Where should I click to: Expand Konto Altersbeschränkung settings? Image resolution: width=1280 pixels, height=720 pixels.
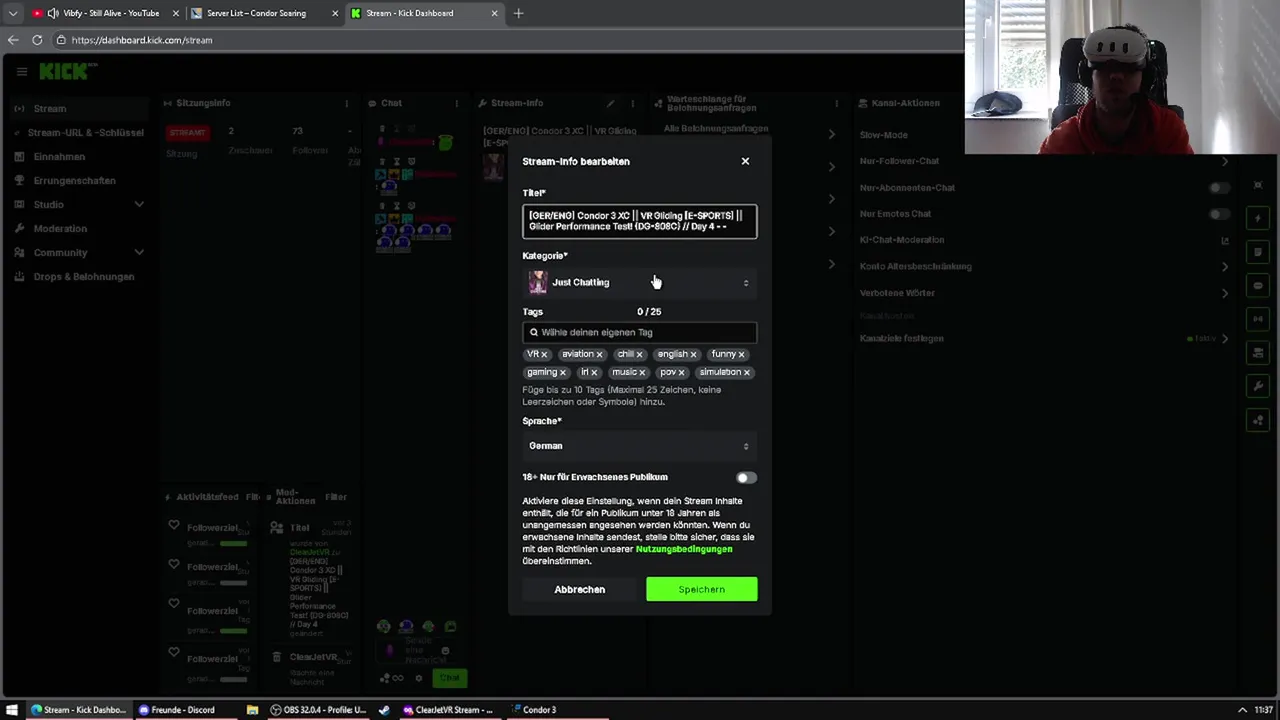point(1225,266)
